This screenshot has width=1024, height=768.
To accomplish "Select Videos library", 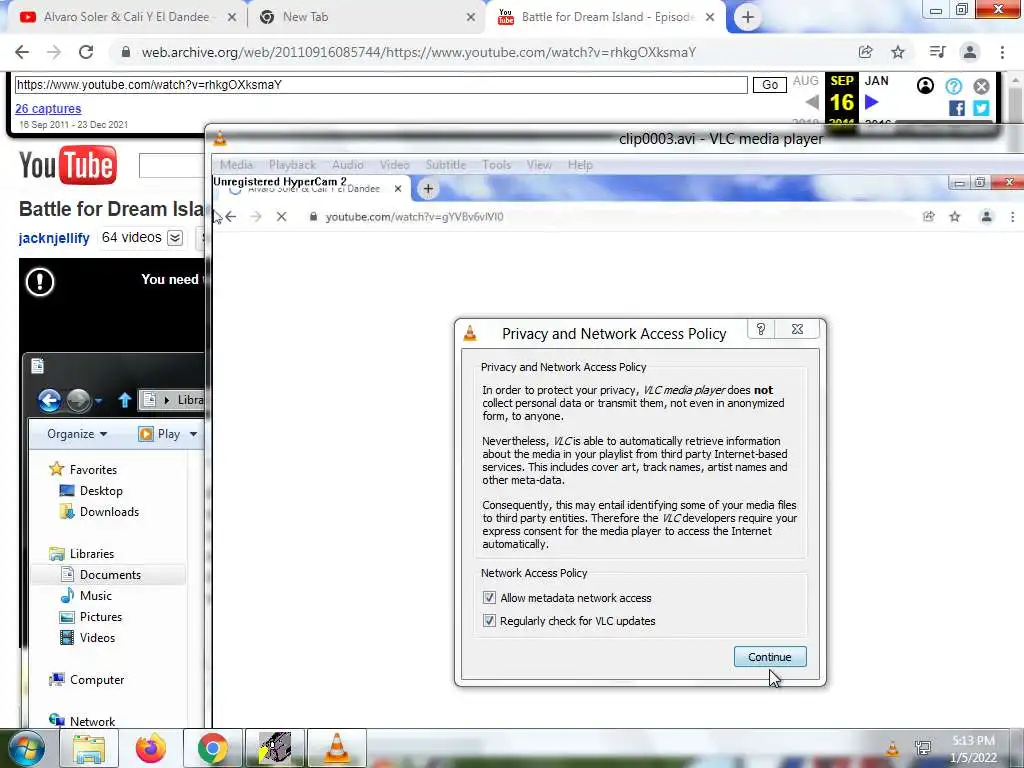I will tap(97, 637).
